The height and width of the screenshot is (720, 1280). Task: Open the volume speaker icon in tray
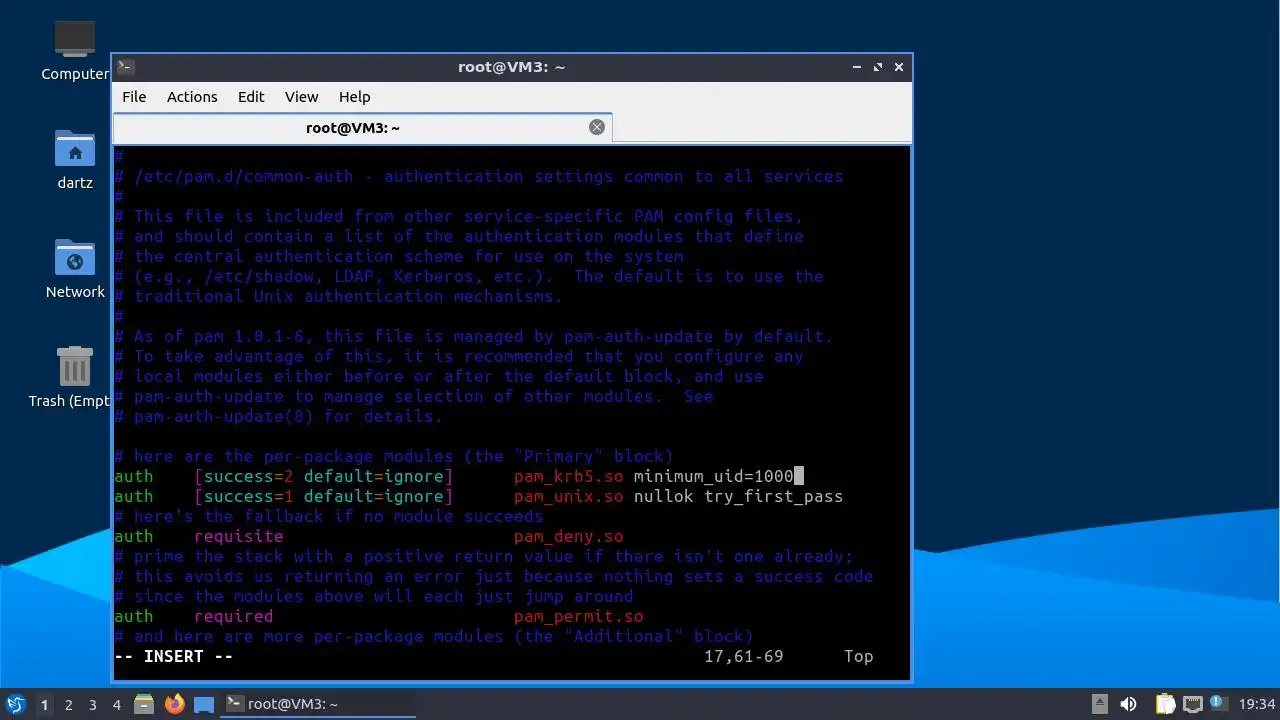[1129, 704]
